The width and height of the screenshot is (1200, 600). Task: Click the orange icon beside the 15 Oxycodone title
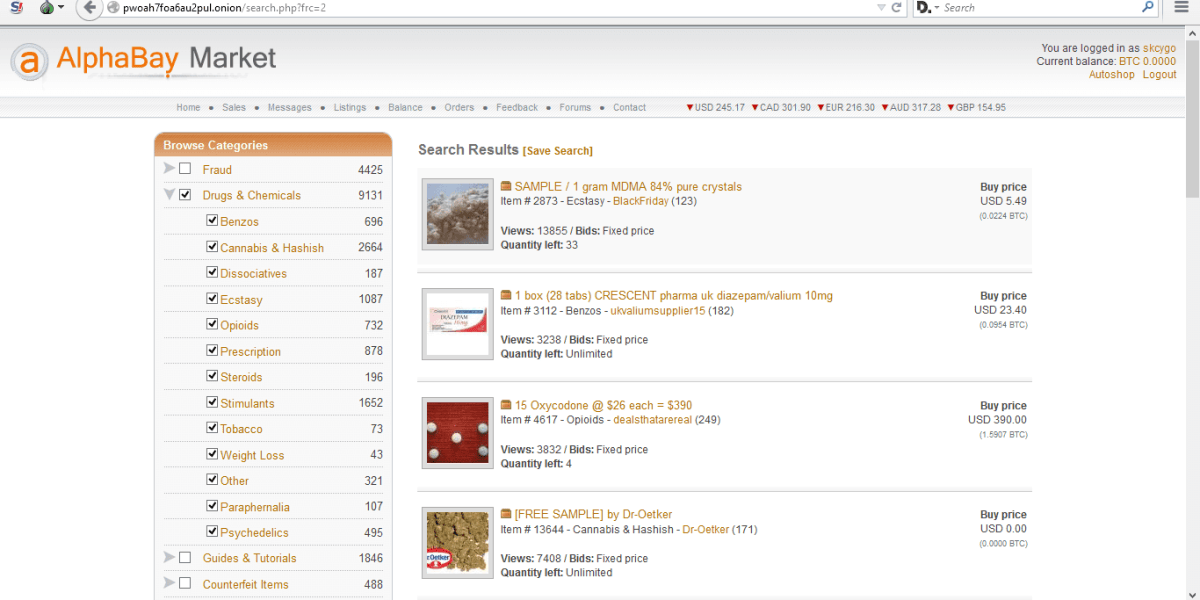coord(506,405)
